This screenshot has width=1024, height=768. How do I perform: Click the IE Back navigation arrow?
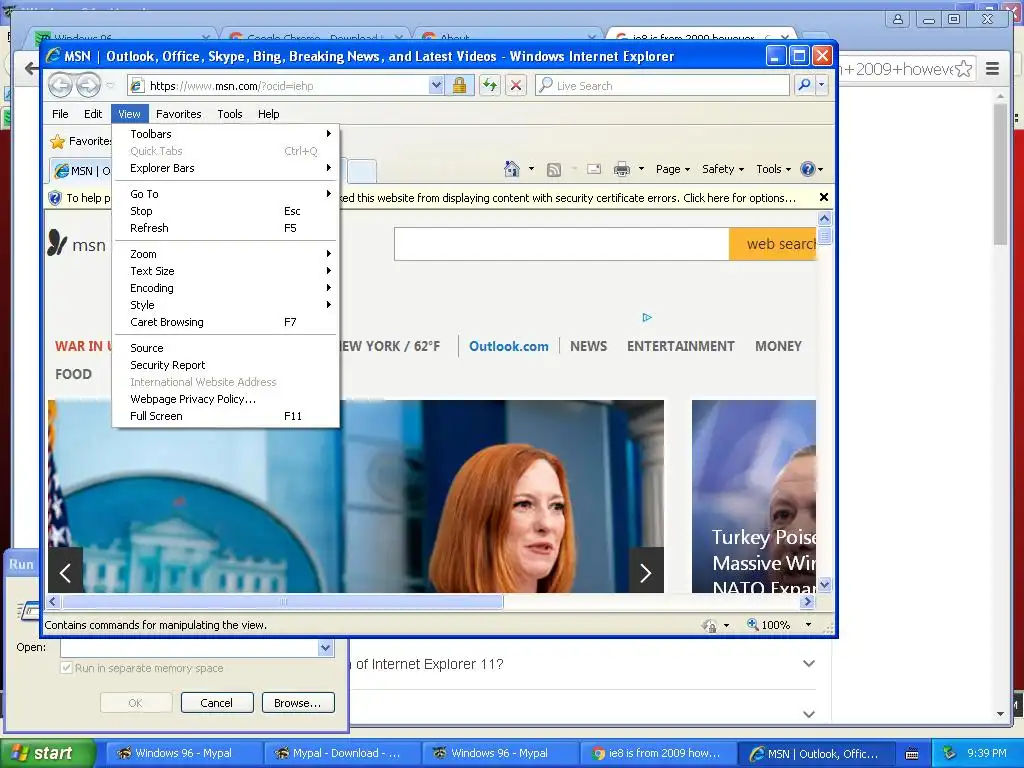[60, 85]
